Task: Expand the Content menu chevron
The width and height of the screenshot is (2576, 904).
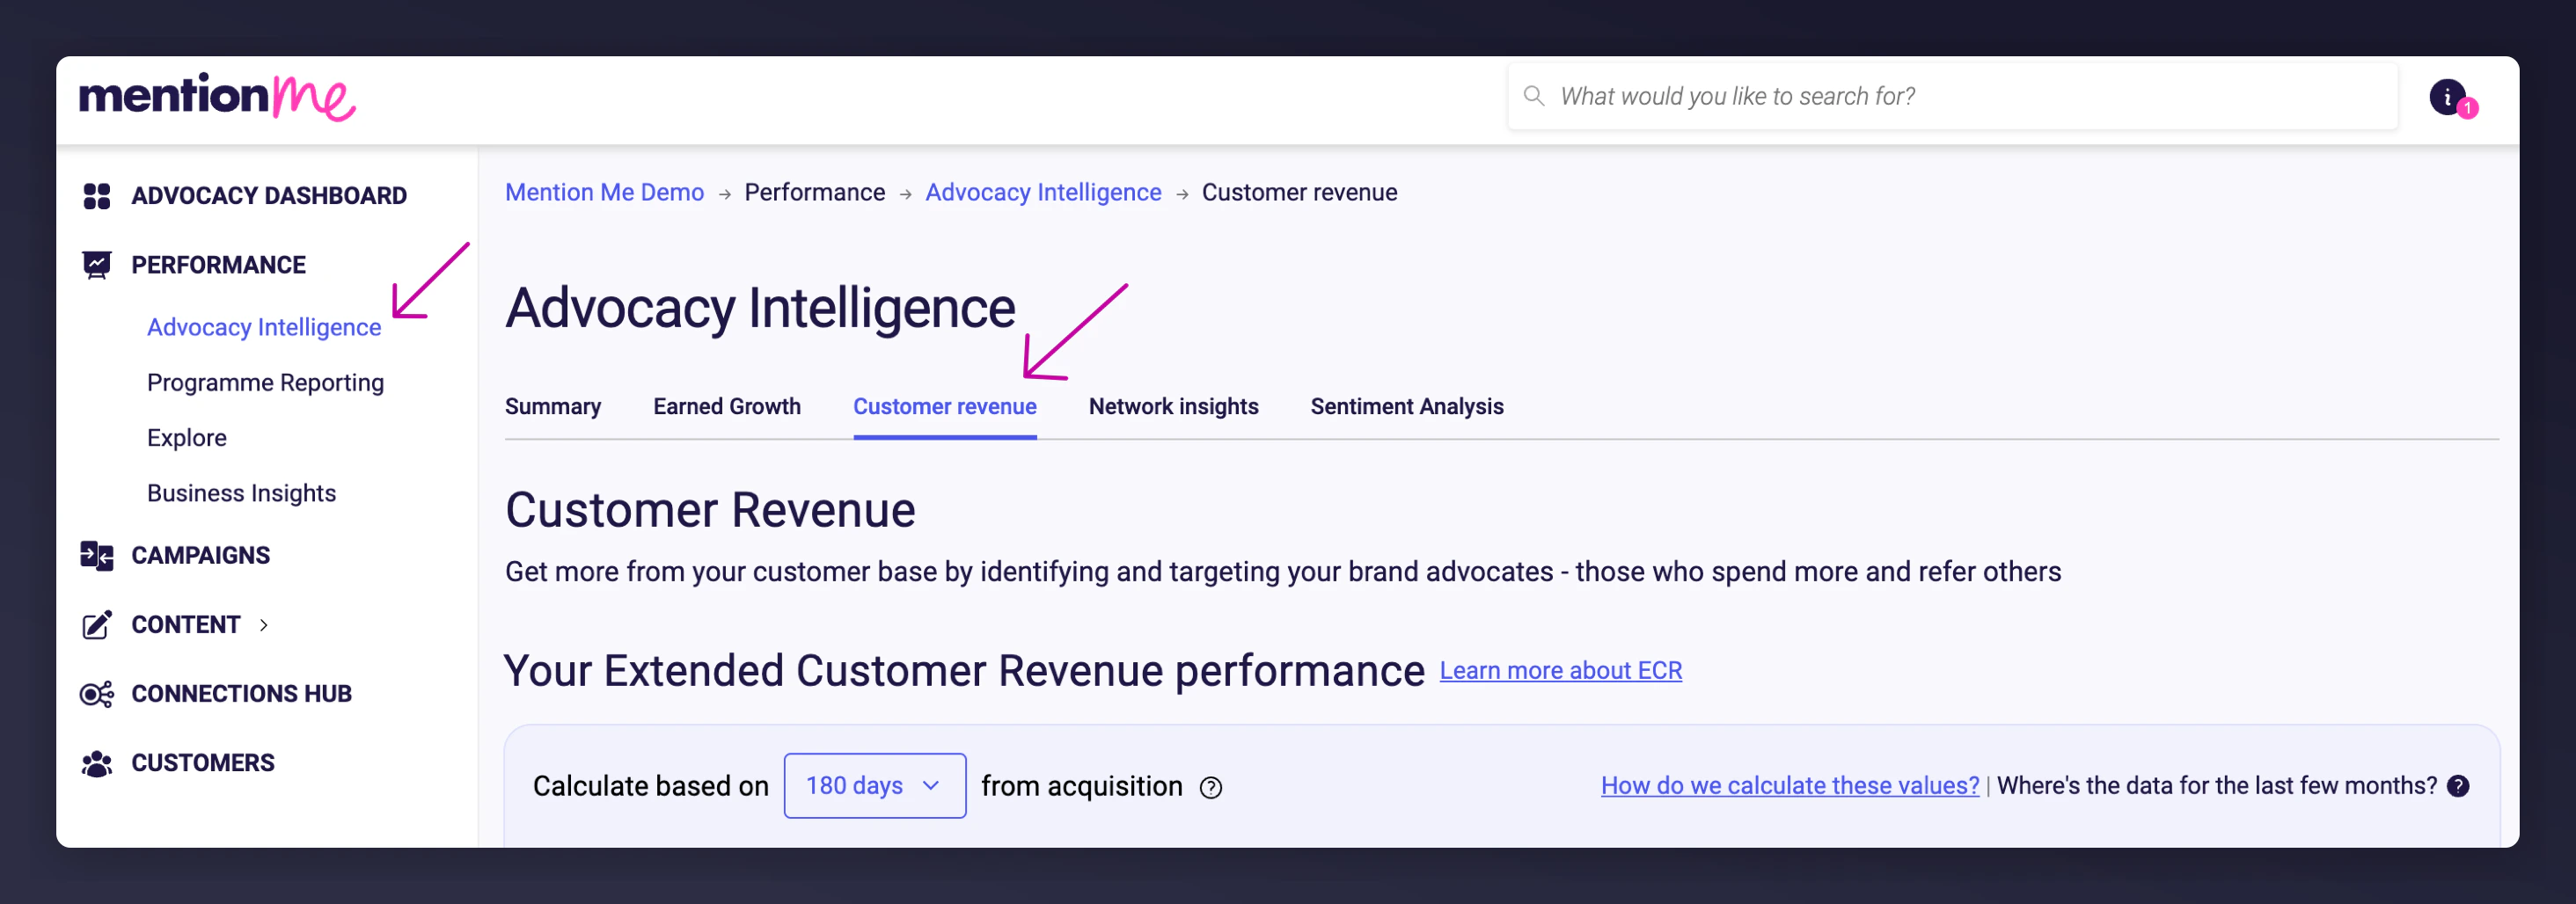Action: tap(264, 626)
